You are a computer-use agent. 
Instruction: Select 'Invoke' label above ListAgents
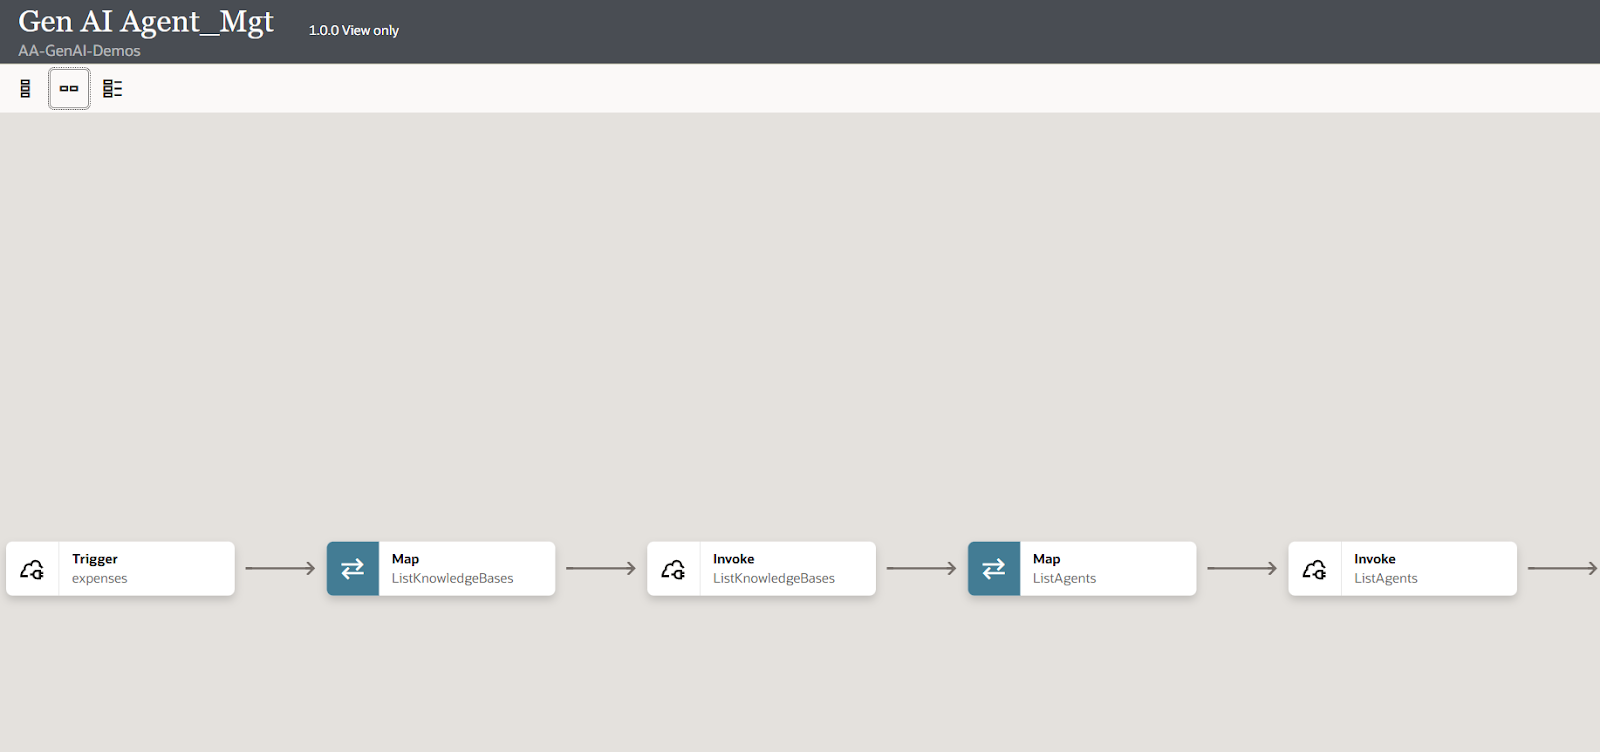click(1375, 559)
